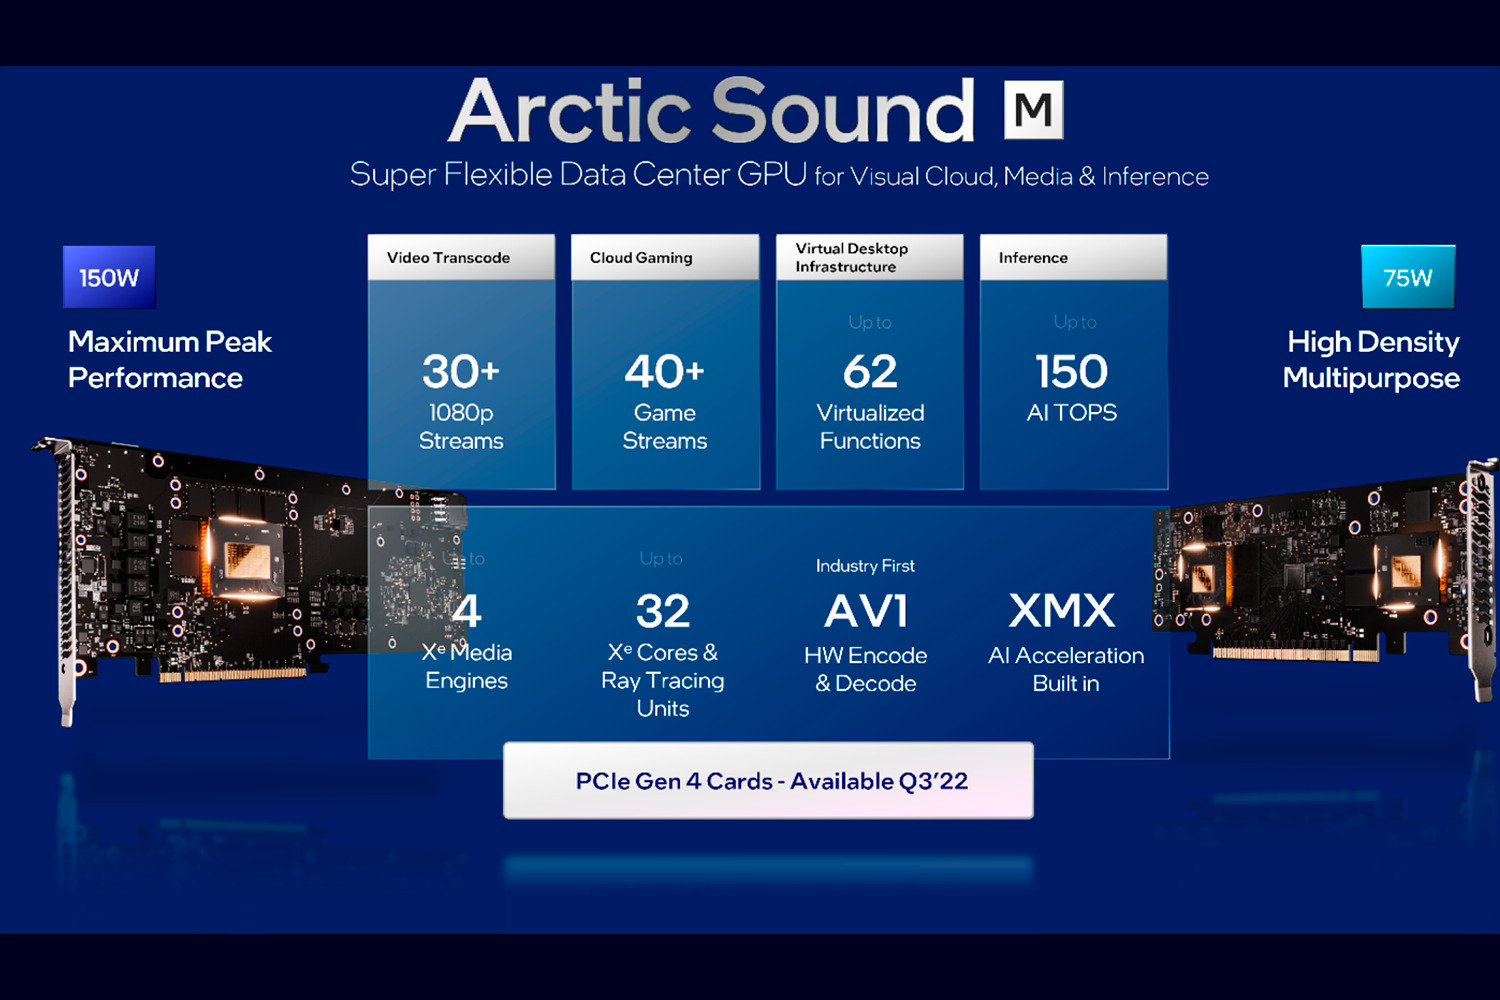Open the Inference card header
Viewport: 1500px width, 1000px height.
click(1073, 257)
